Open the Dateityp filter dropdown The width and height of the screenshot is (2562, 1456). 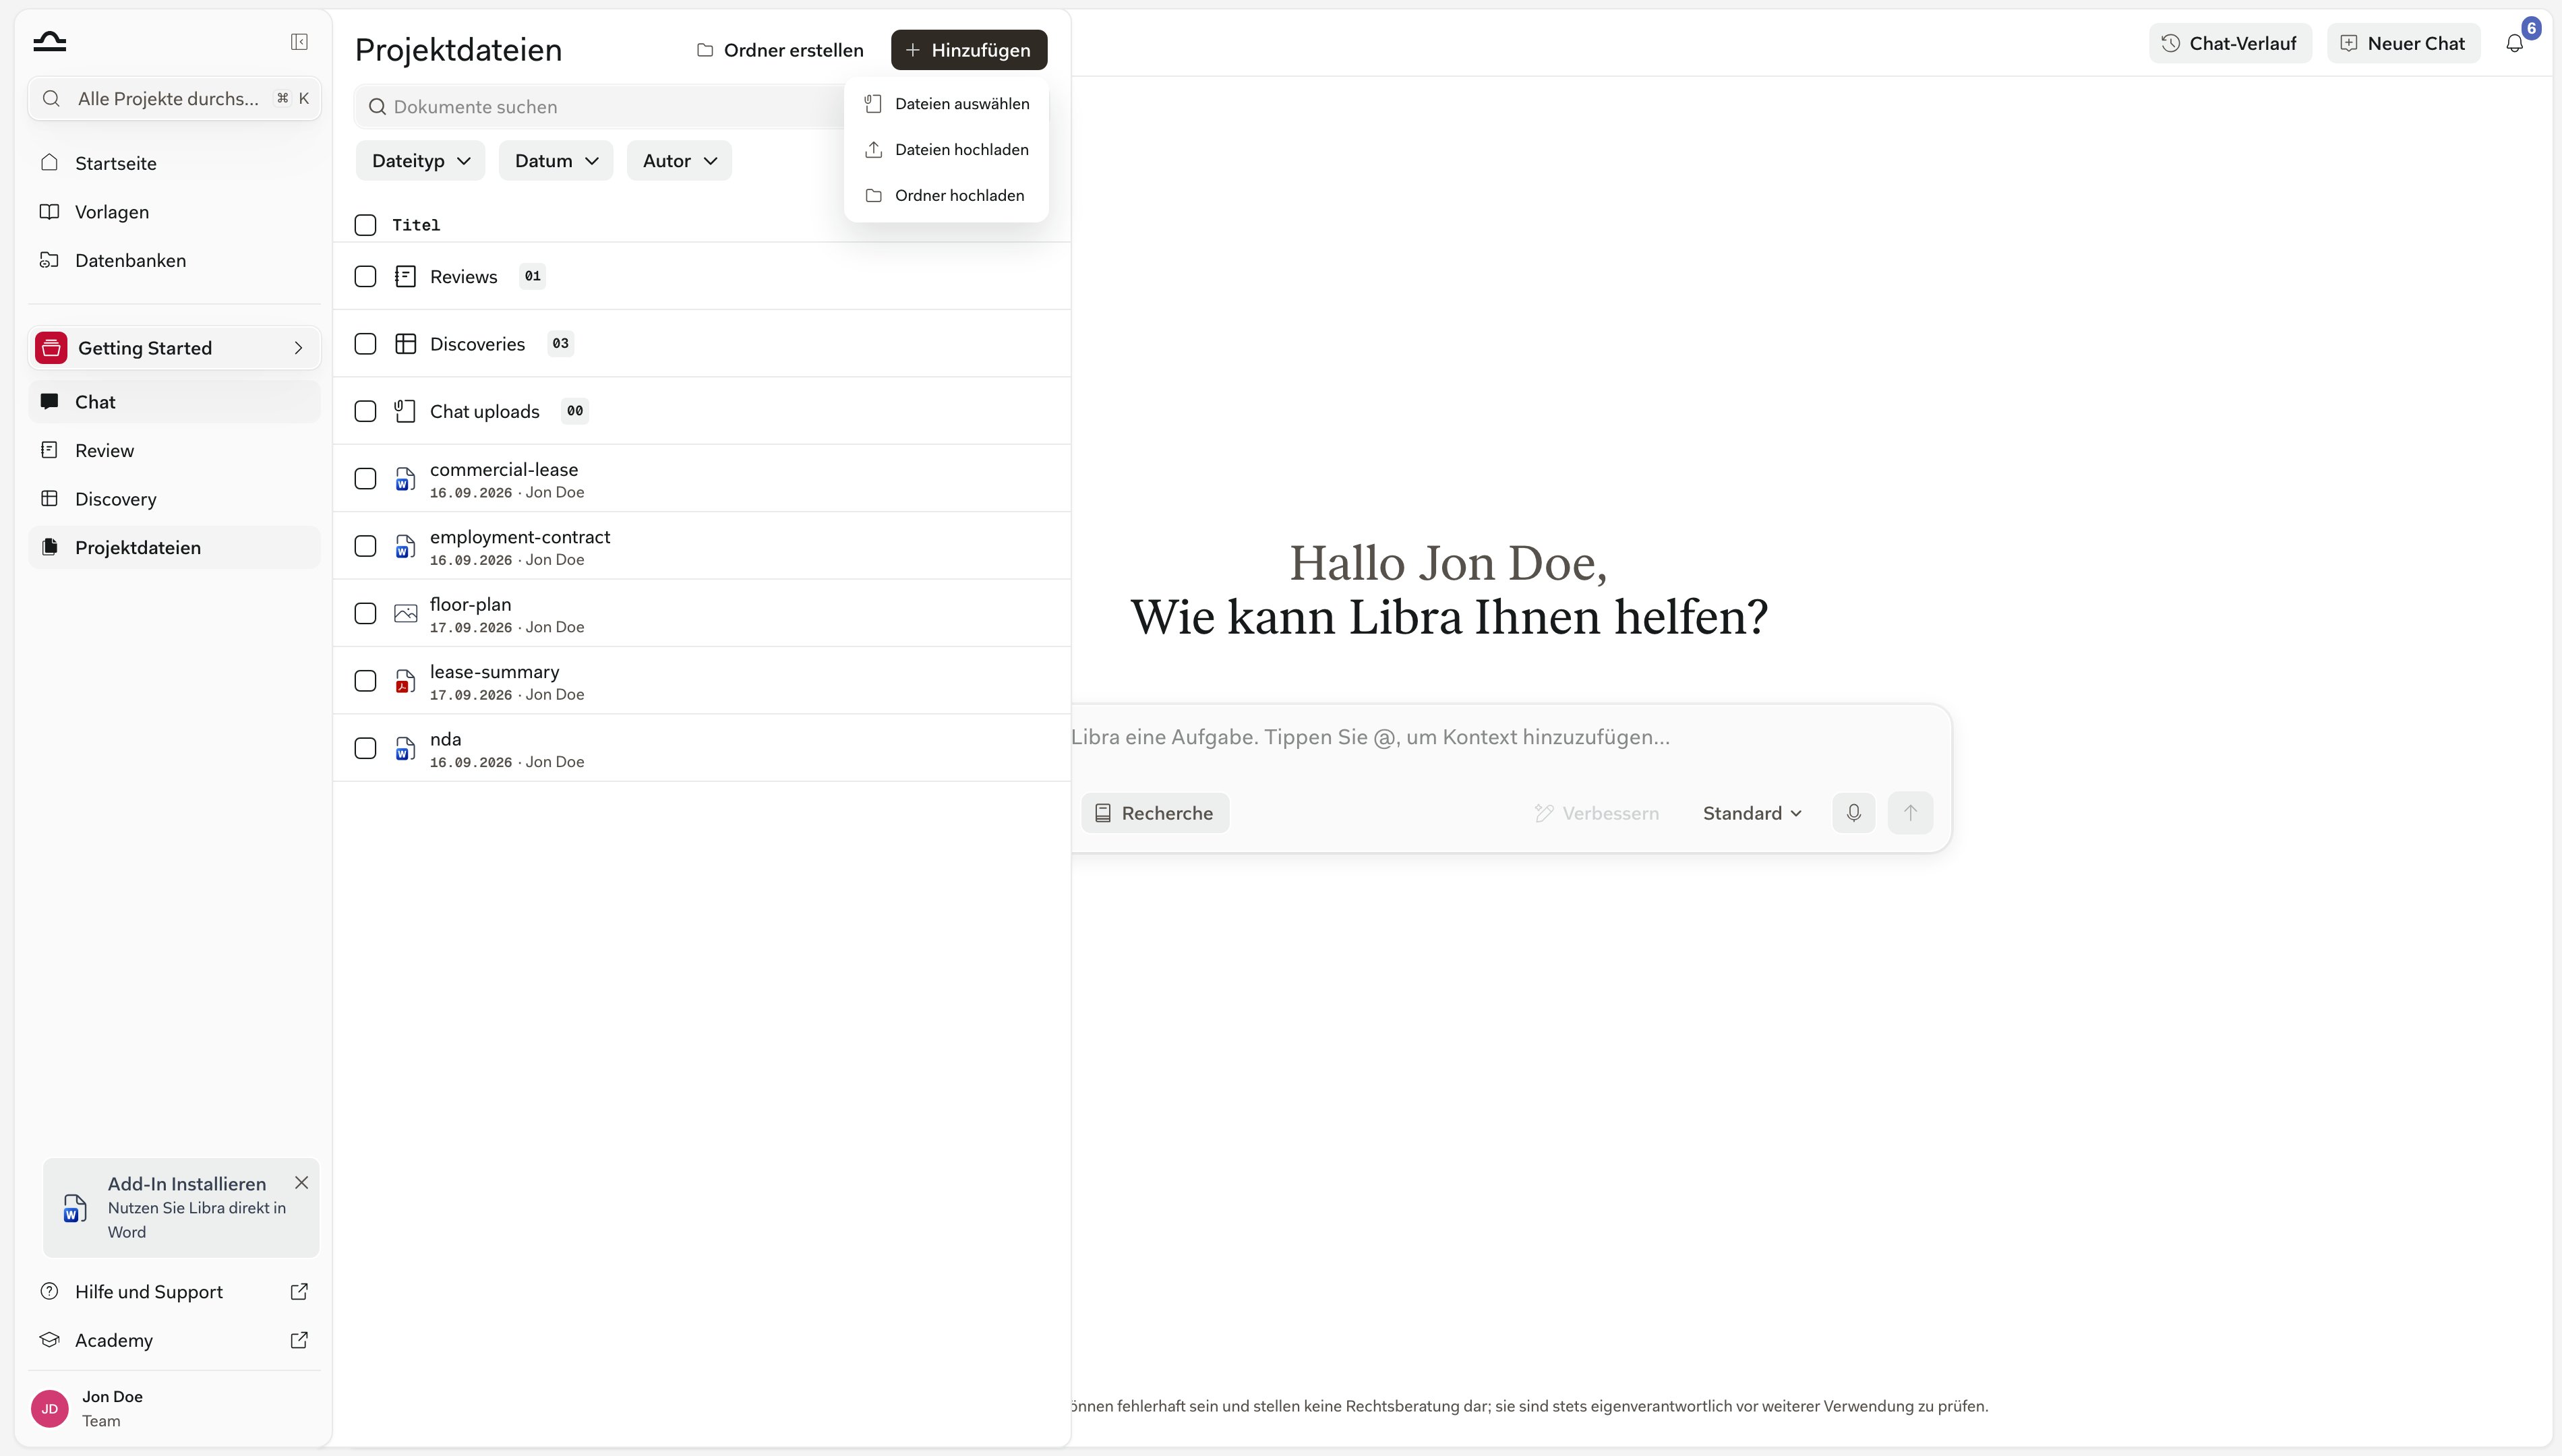click(420, 161)
